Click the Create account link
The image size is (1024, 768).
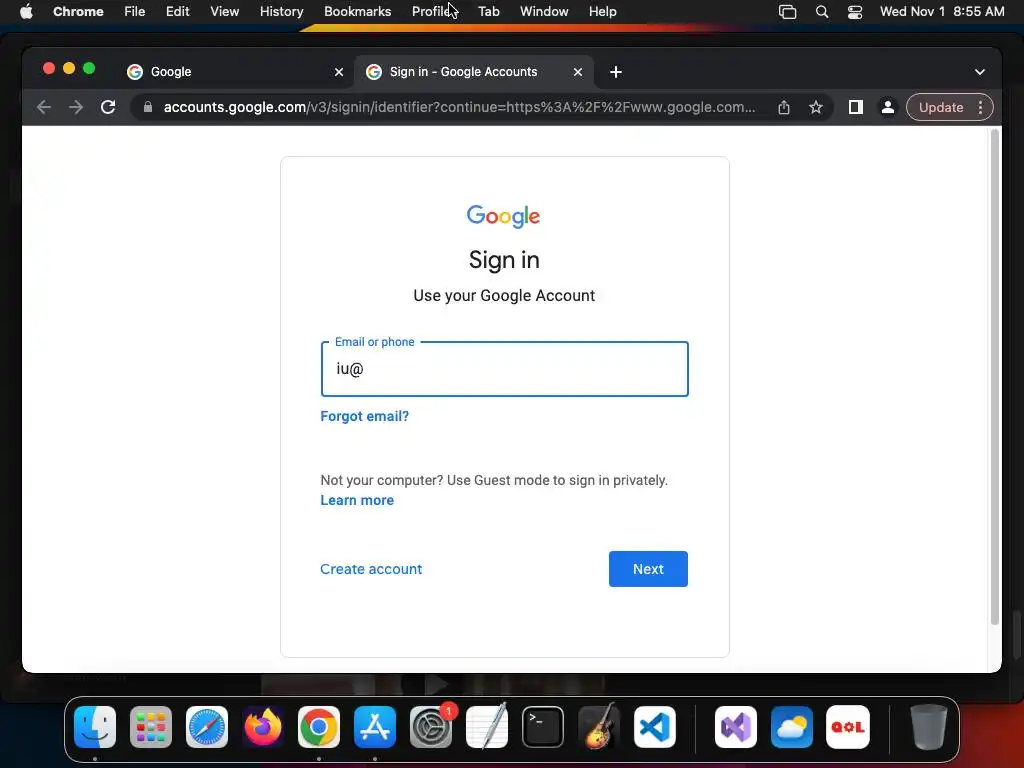pos(371,569)
